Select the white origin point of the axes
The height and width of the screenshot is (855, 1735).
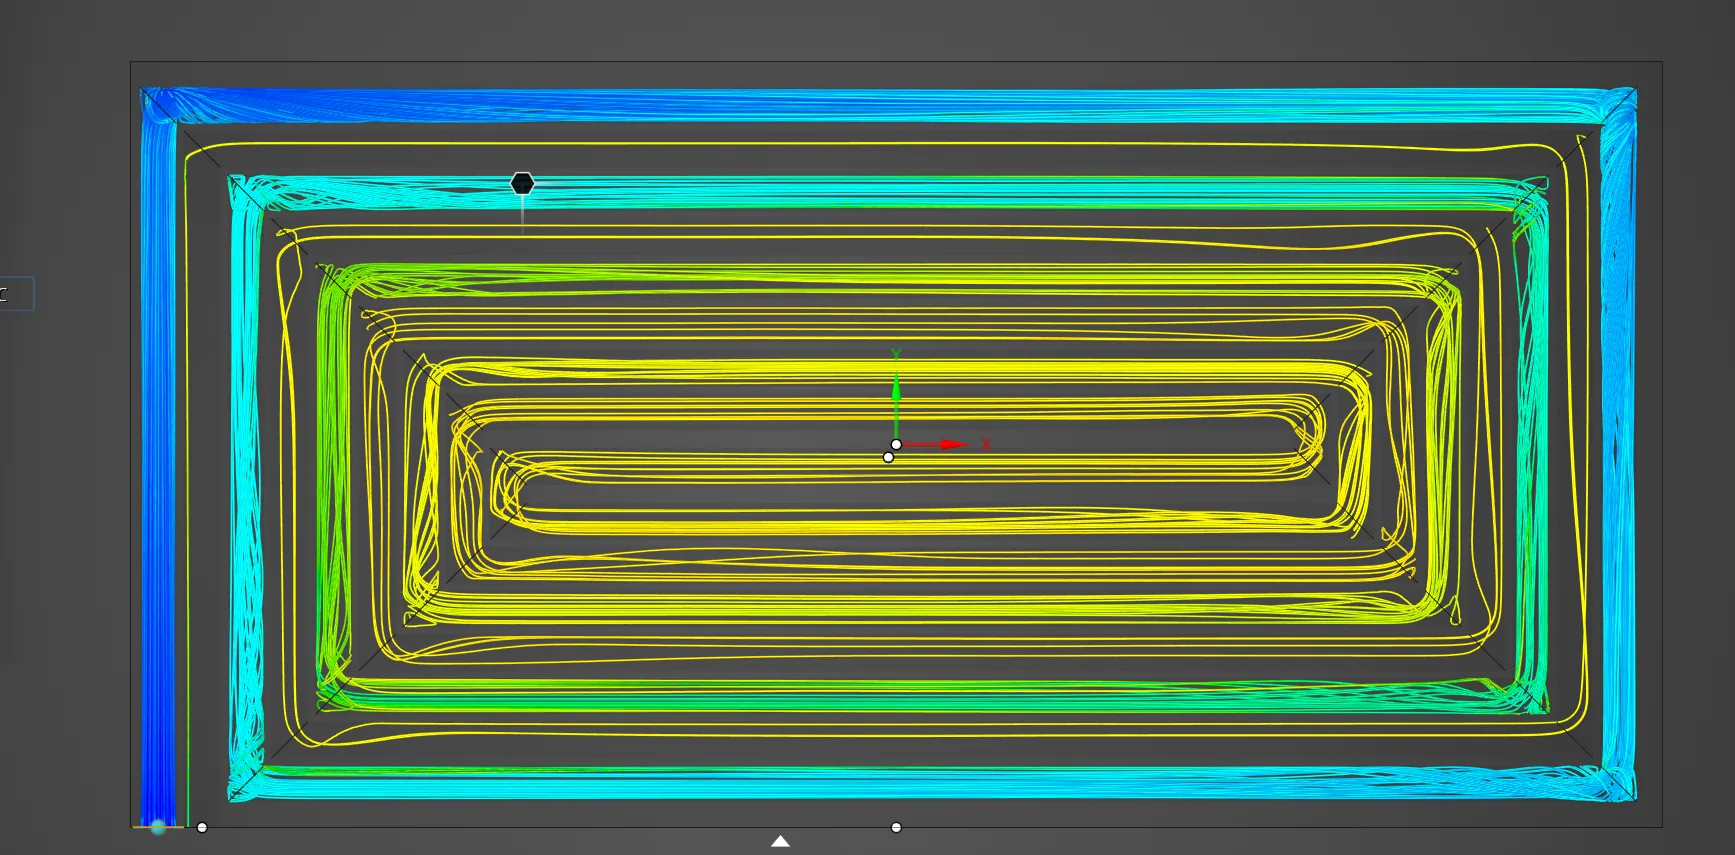click(x=896, y=444)
